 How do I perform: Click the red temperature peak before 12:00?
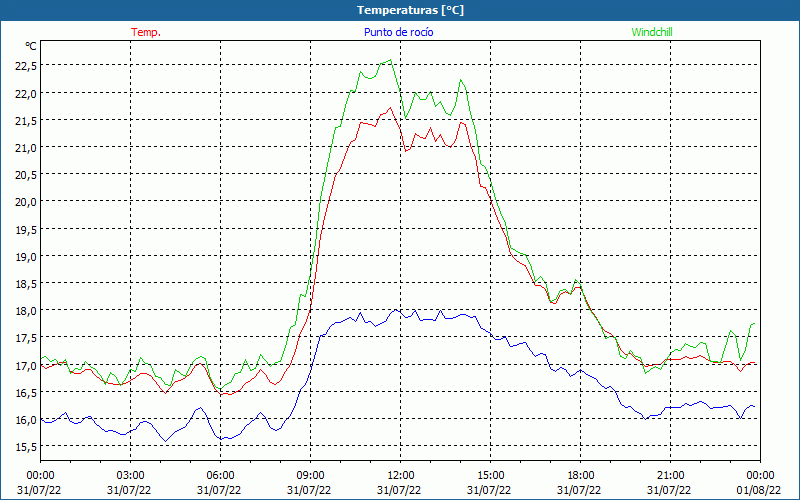point(390,108)
